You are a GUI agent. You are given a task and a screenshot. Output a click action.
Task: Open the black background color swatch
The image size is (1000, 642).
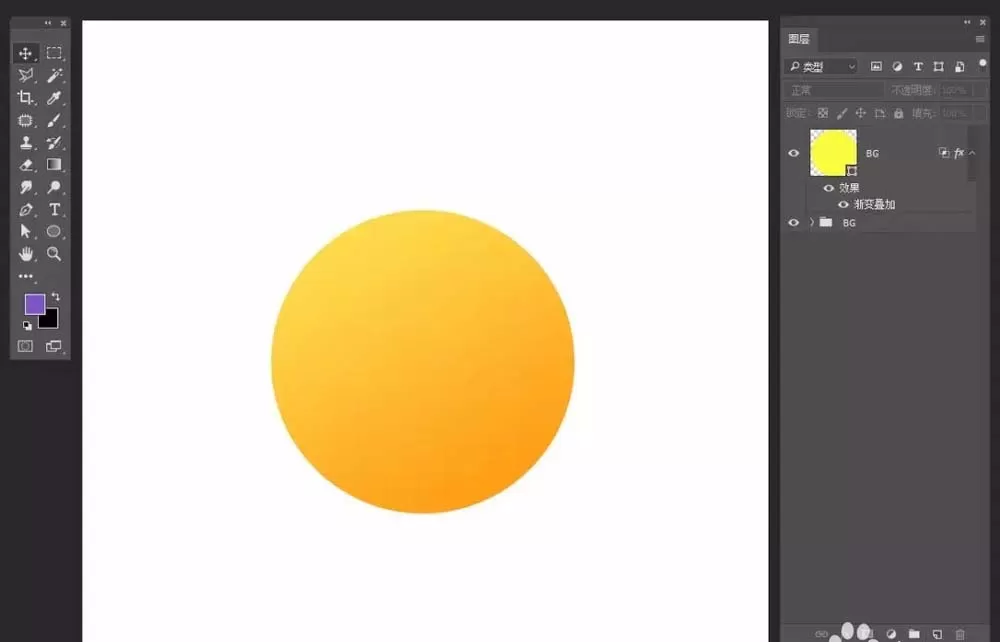(x=50, y=321)
